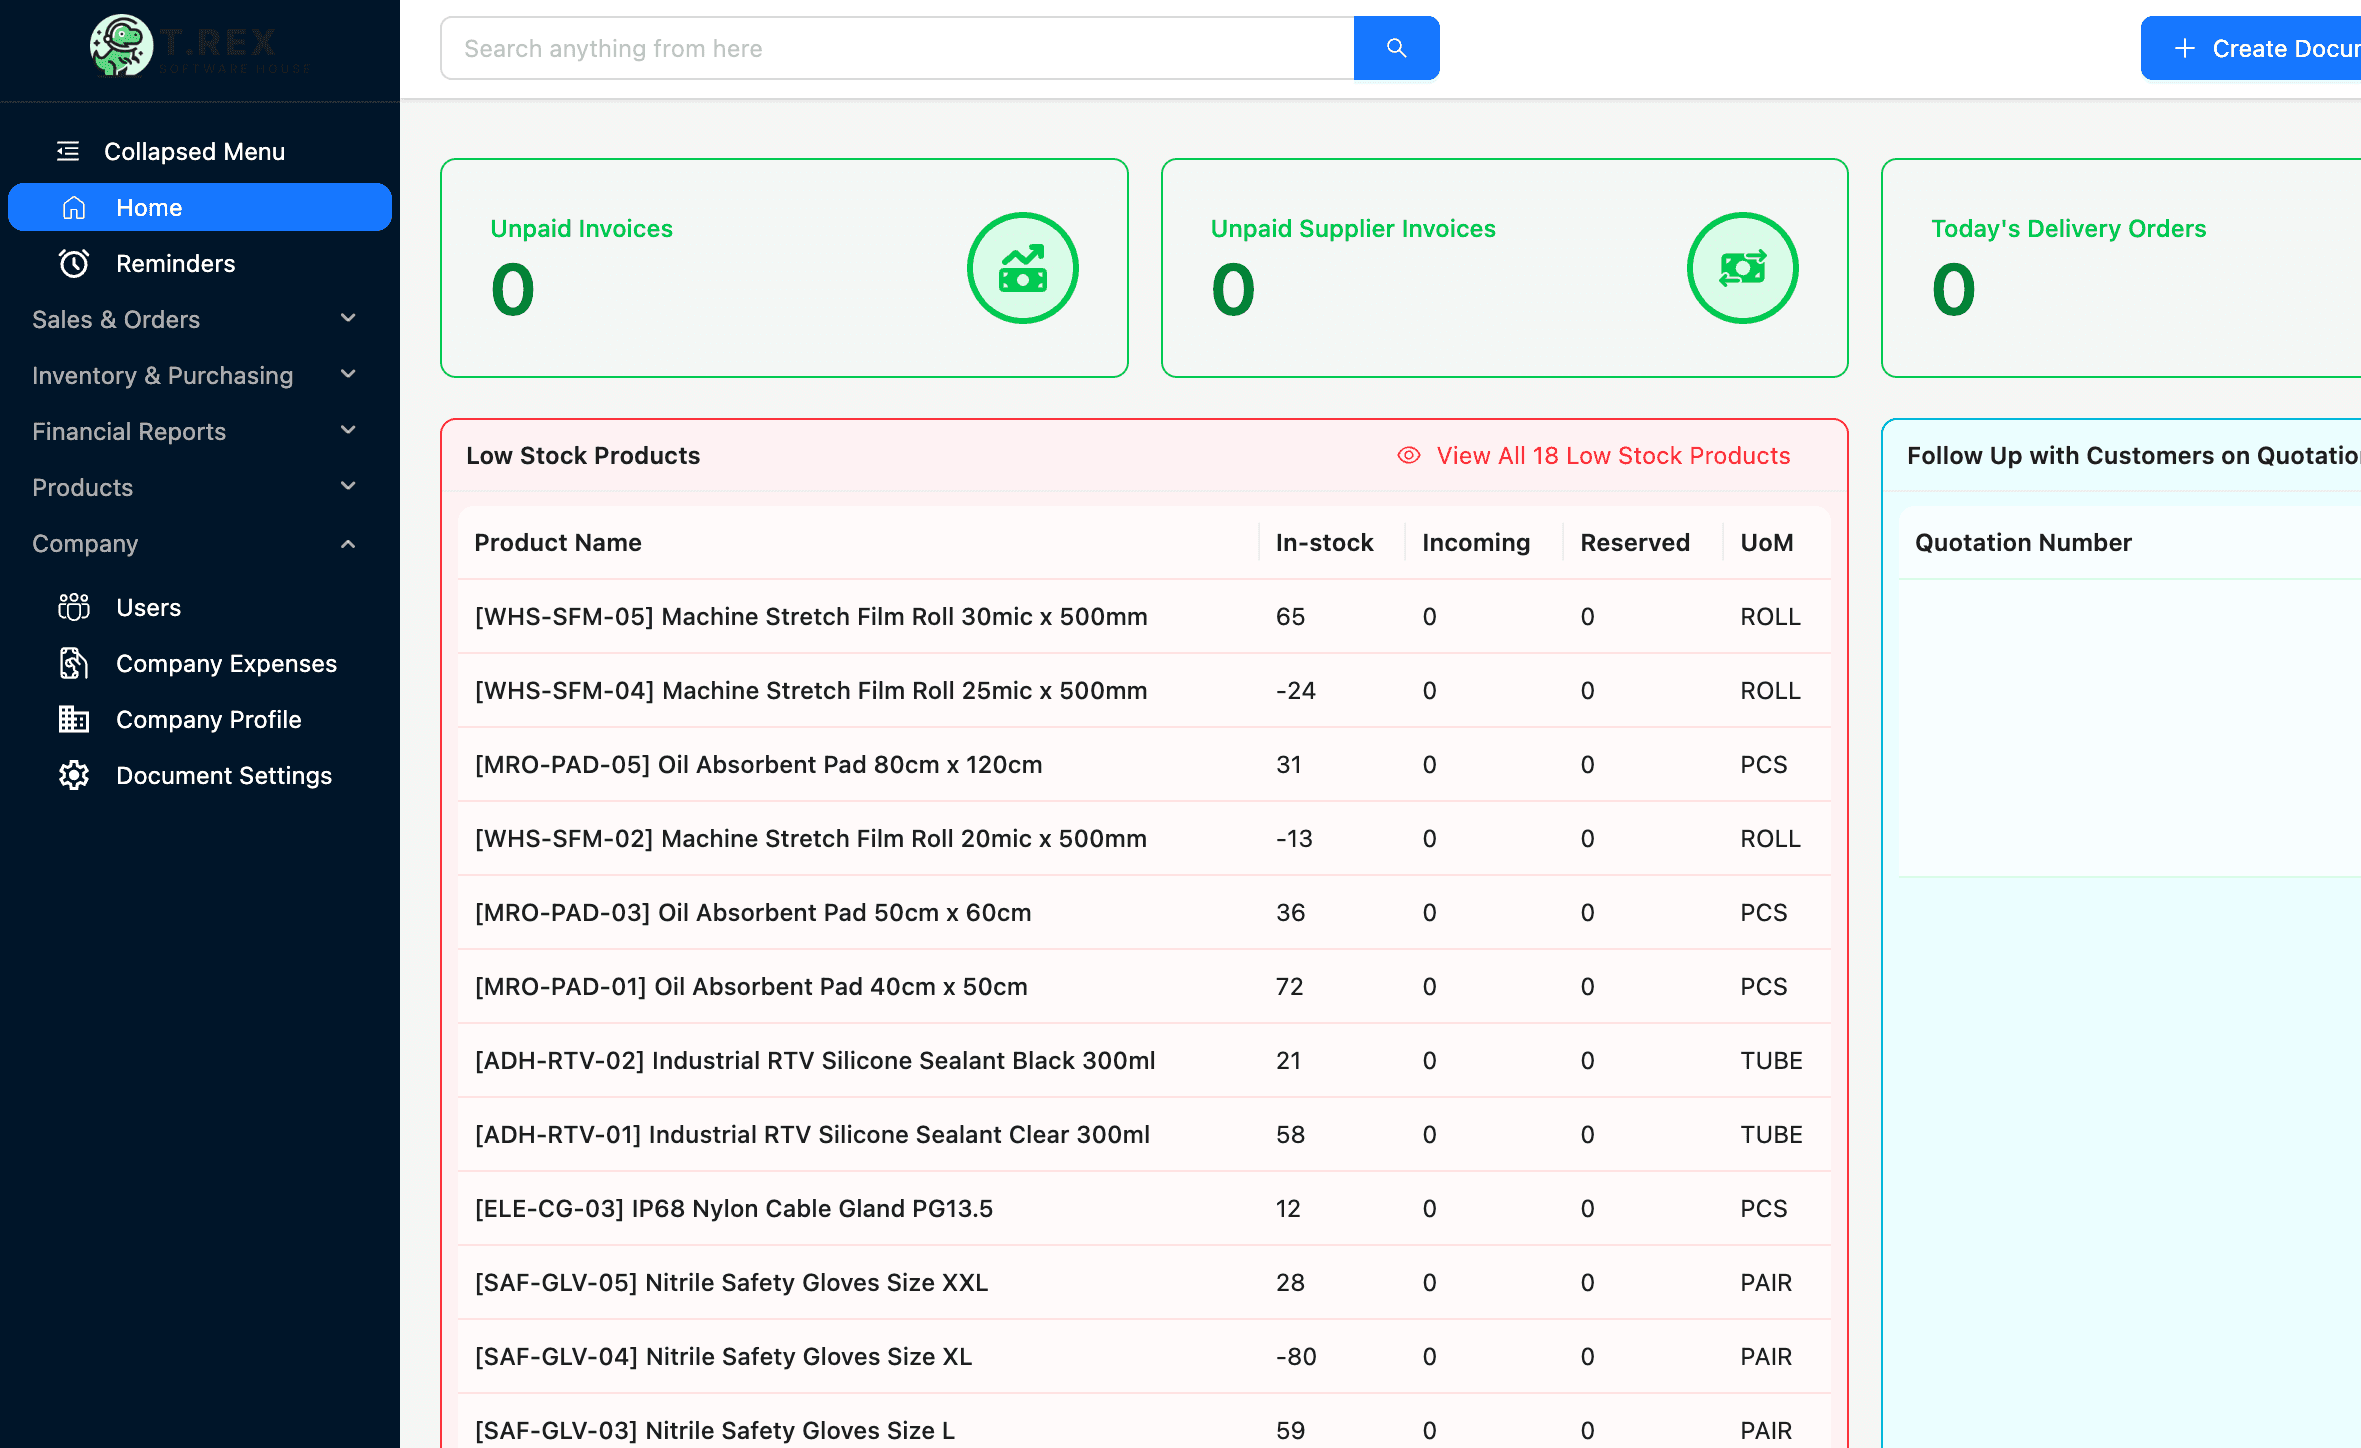Select the Collapsed Menu hamburger icon

tap(68, 150)
